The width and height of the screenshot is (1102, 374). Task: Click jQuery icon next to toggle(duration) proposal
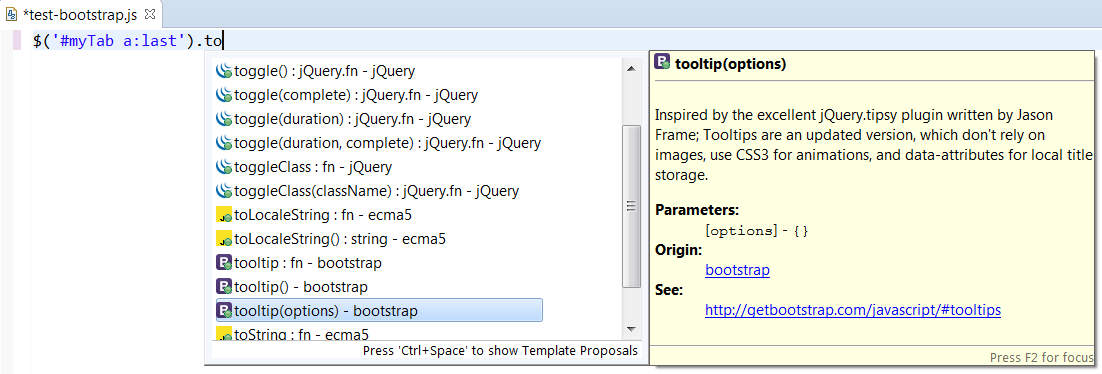click(224, 119)
